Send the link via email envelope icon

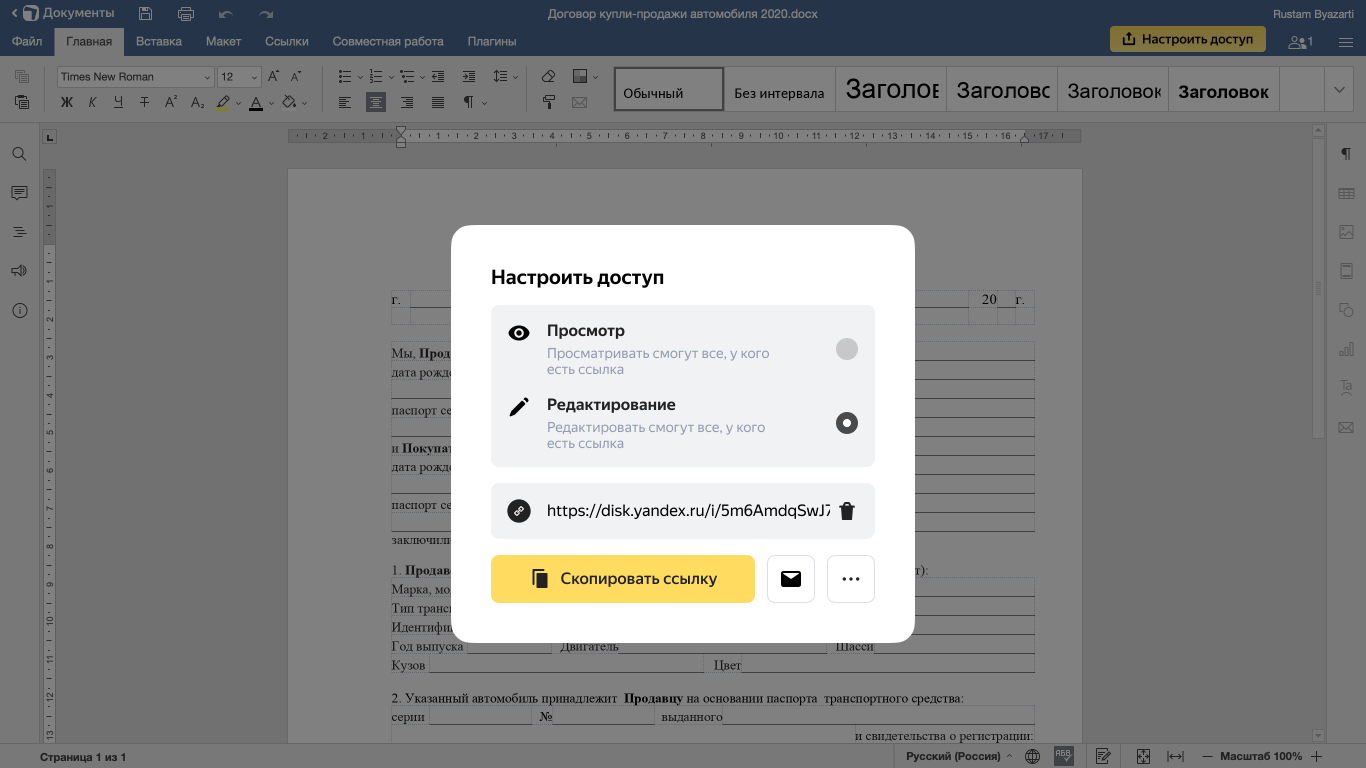click(x=791, y=579)
